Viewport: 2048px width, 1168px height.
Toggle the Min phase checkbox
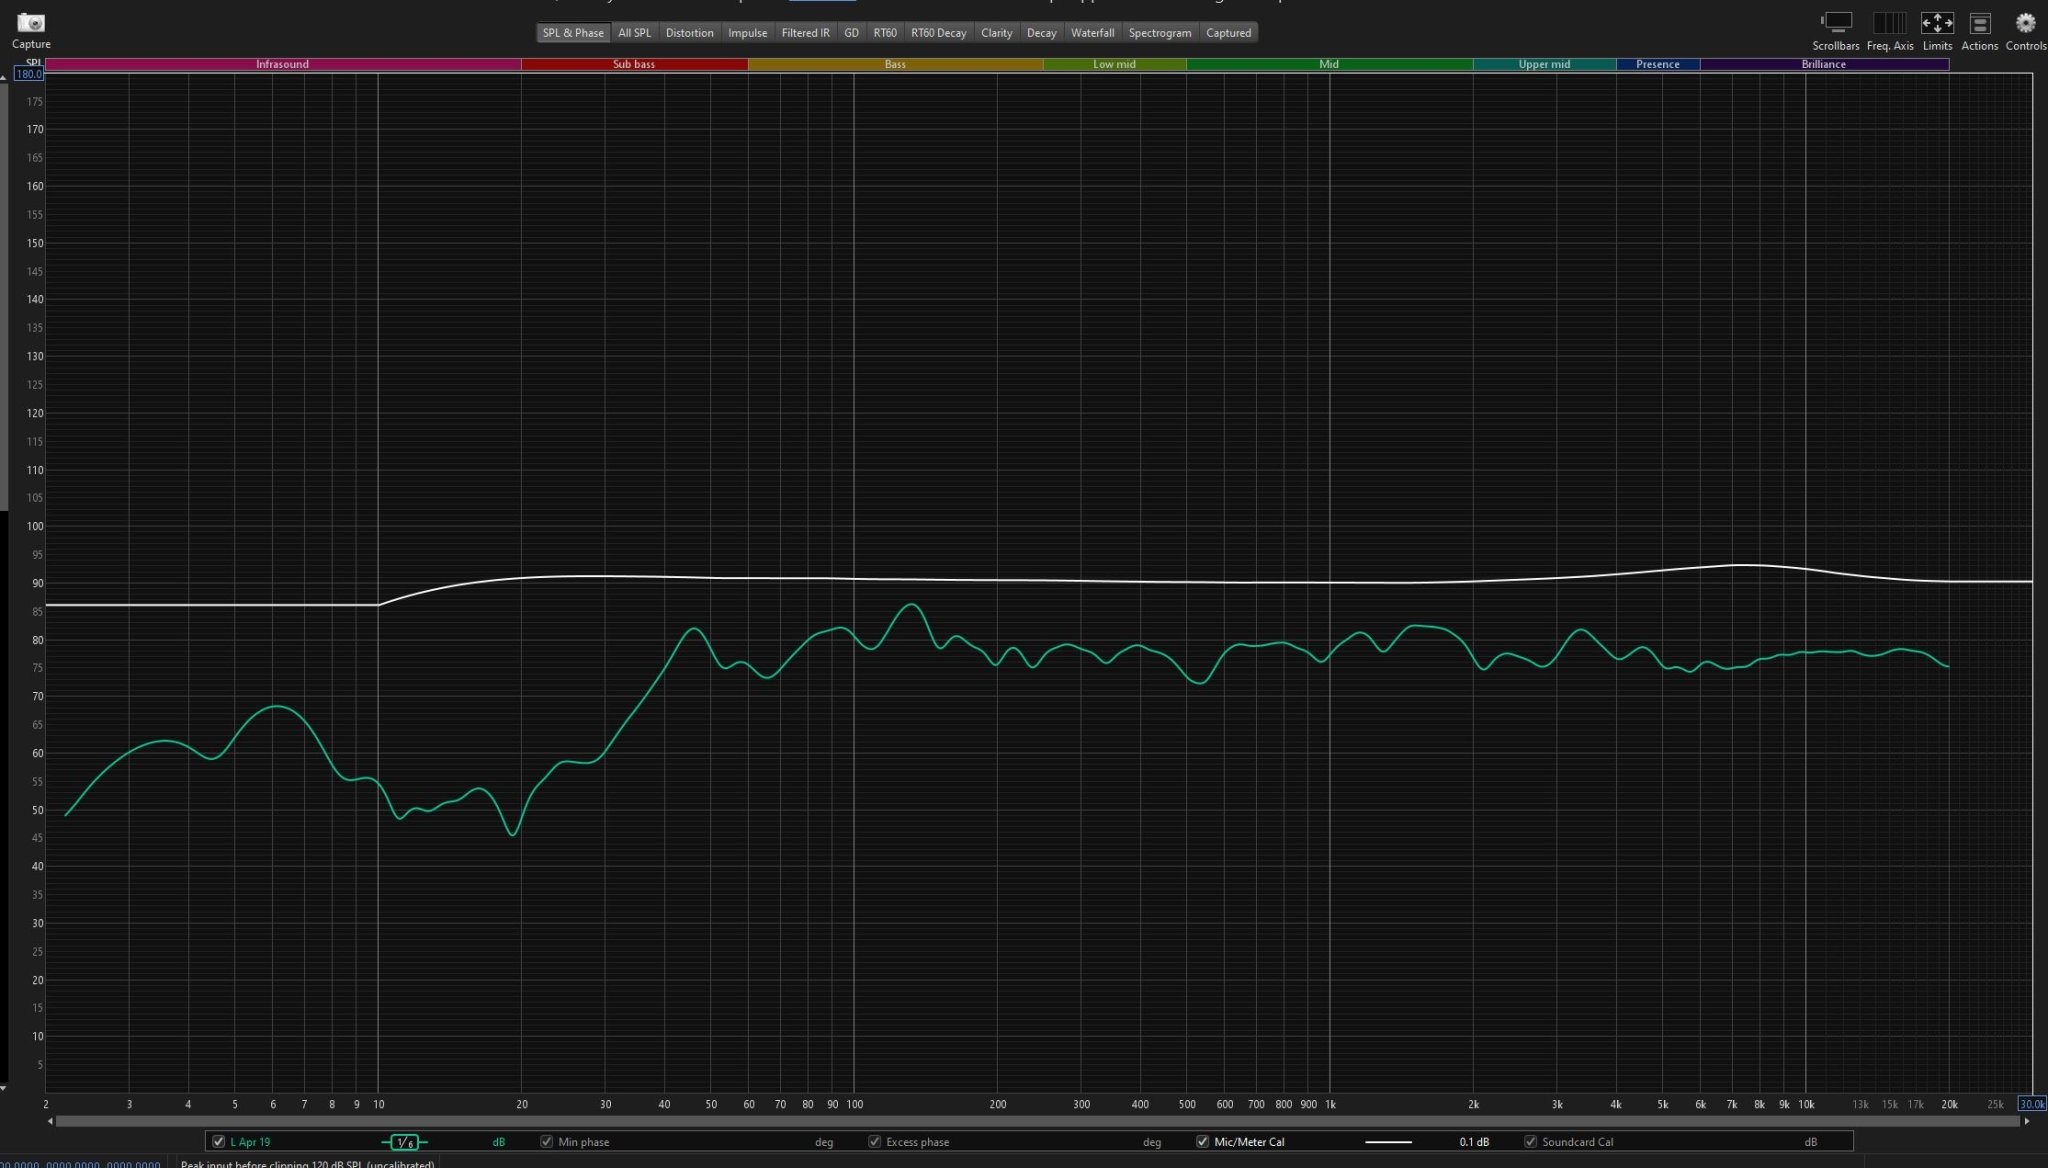coord(547,1142)
